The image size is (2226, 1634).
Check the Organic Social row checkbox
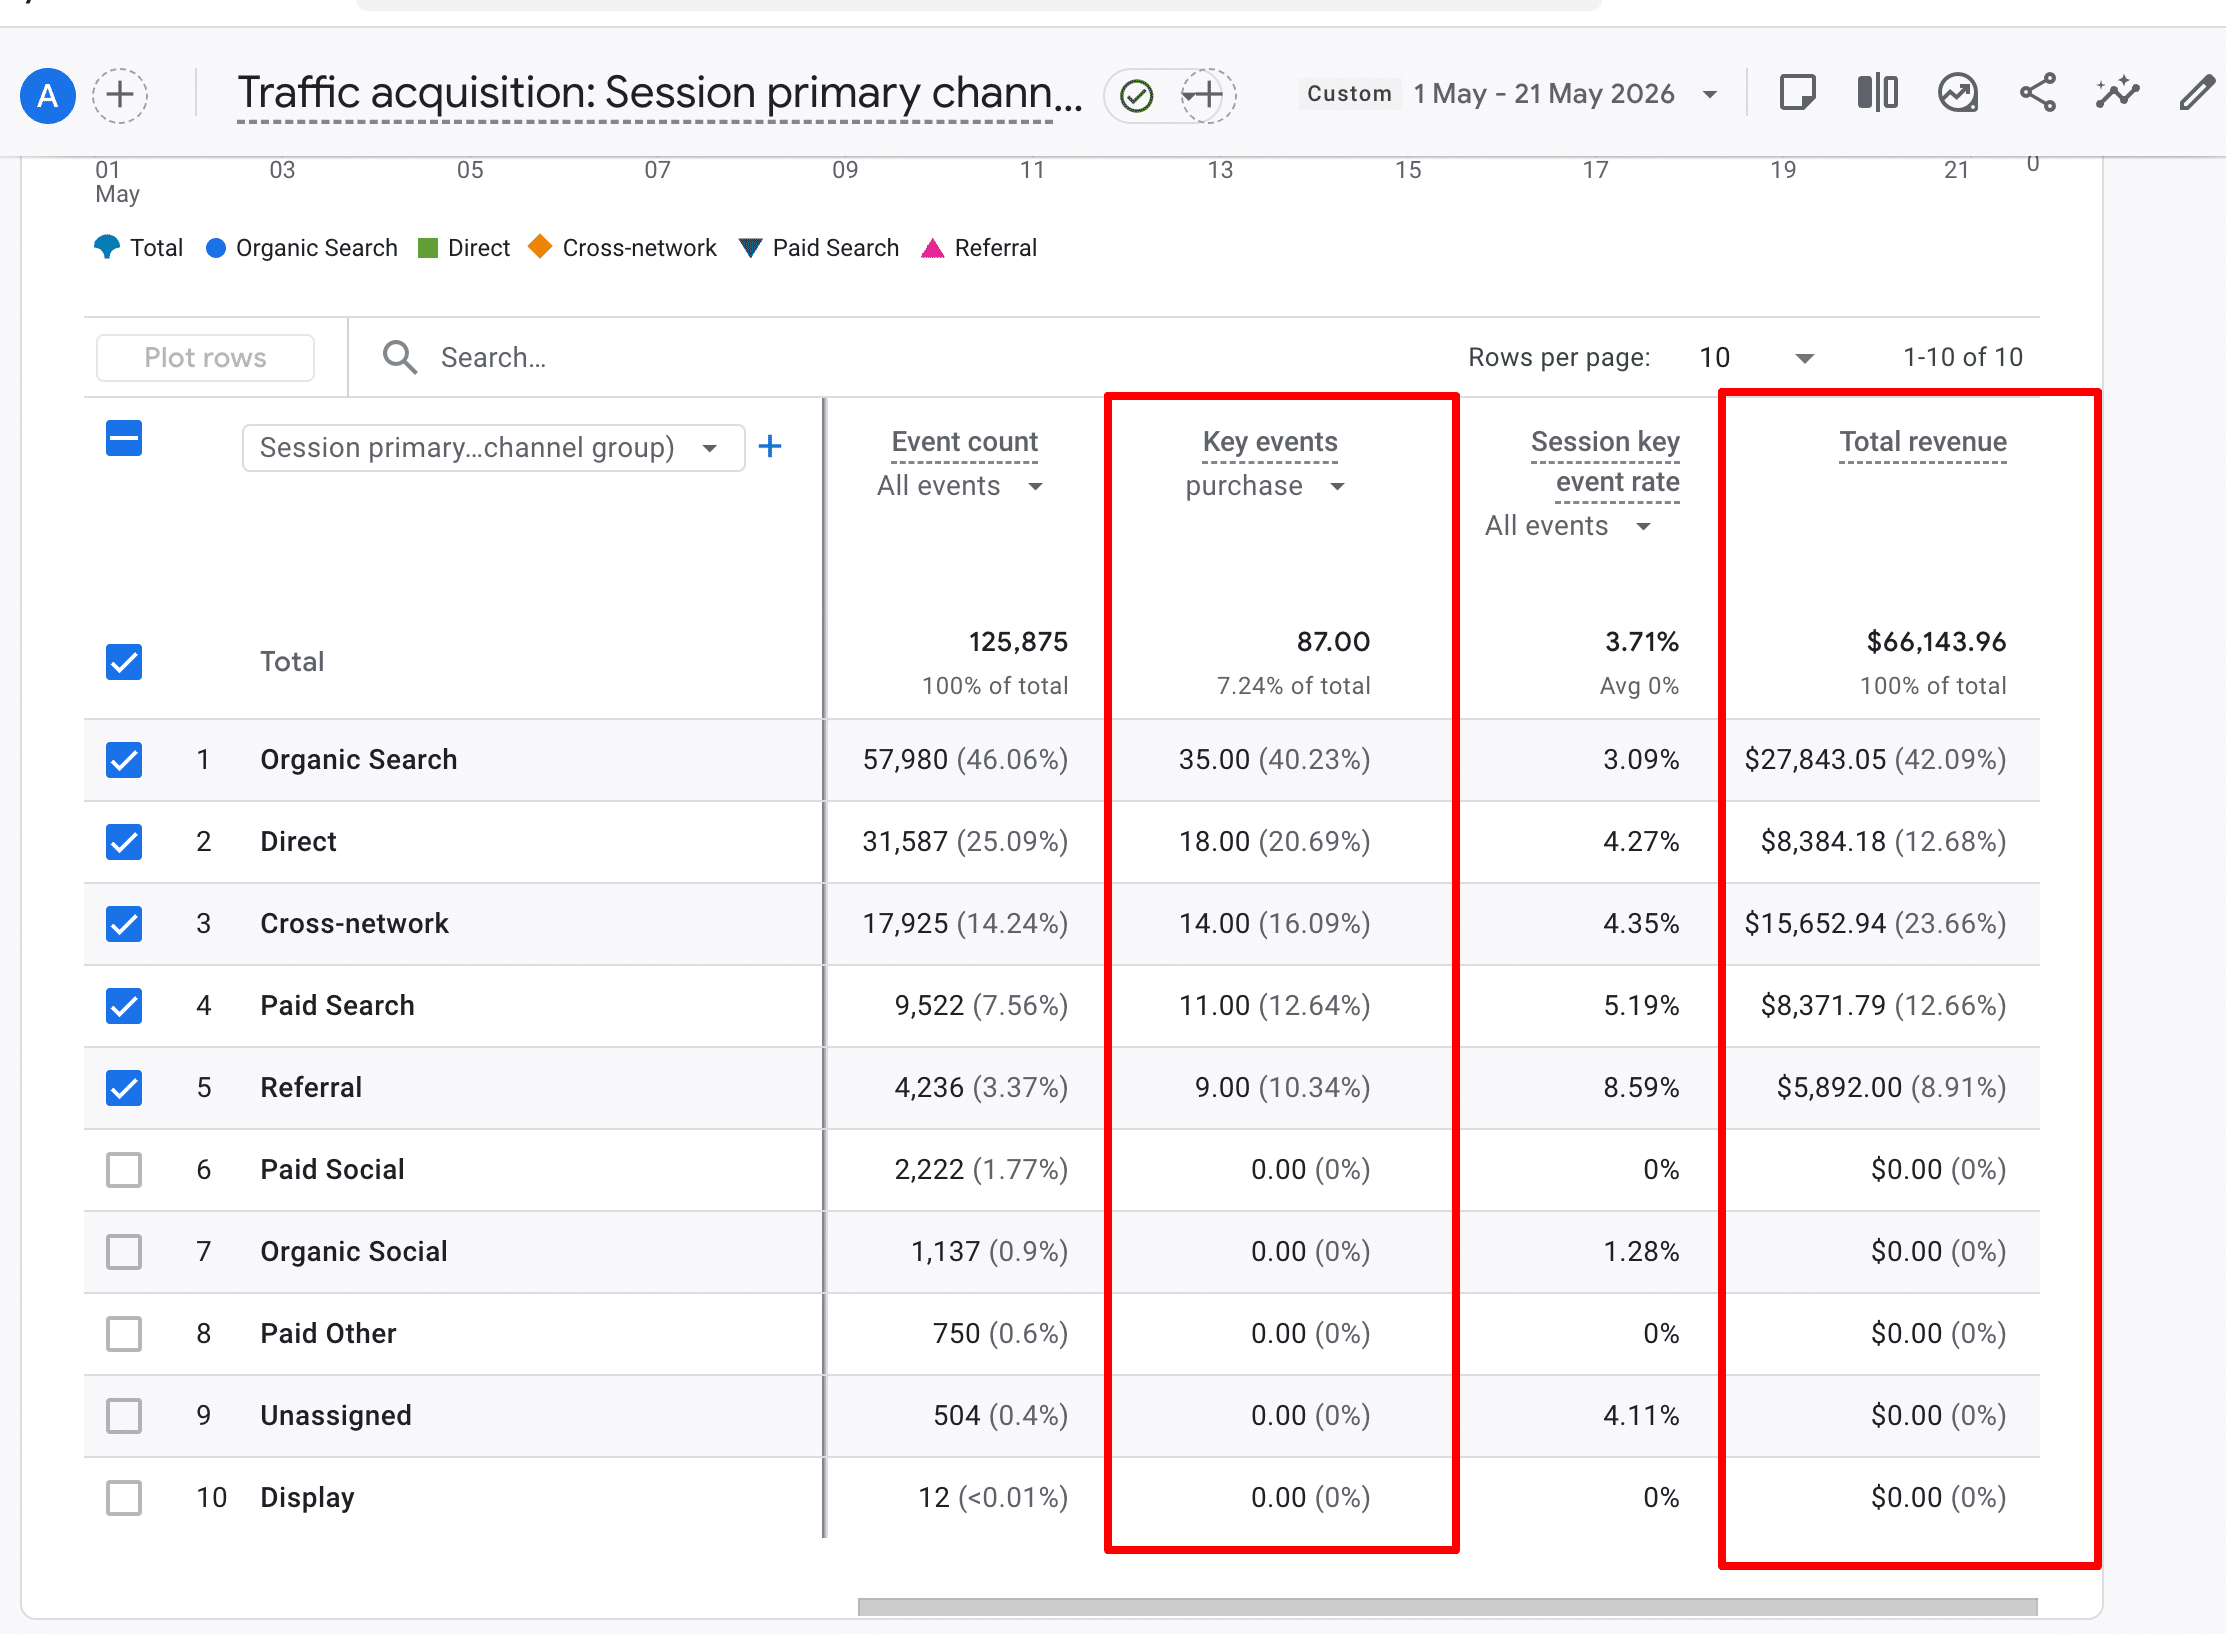point(124,1252)
